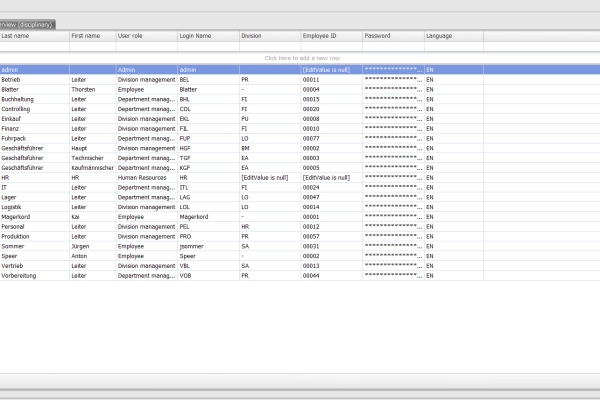Select the Vertrieb row
Image resolution: width=600 pixels, height=400 pixels.
(300, 266)
